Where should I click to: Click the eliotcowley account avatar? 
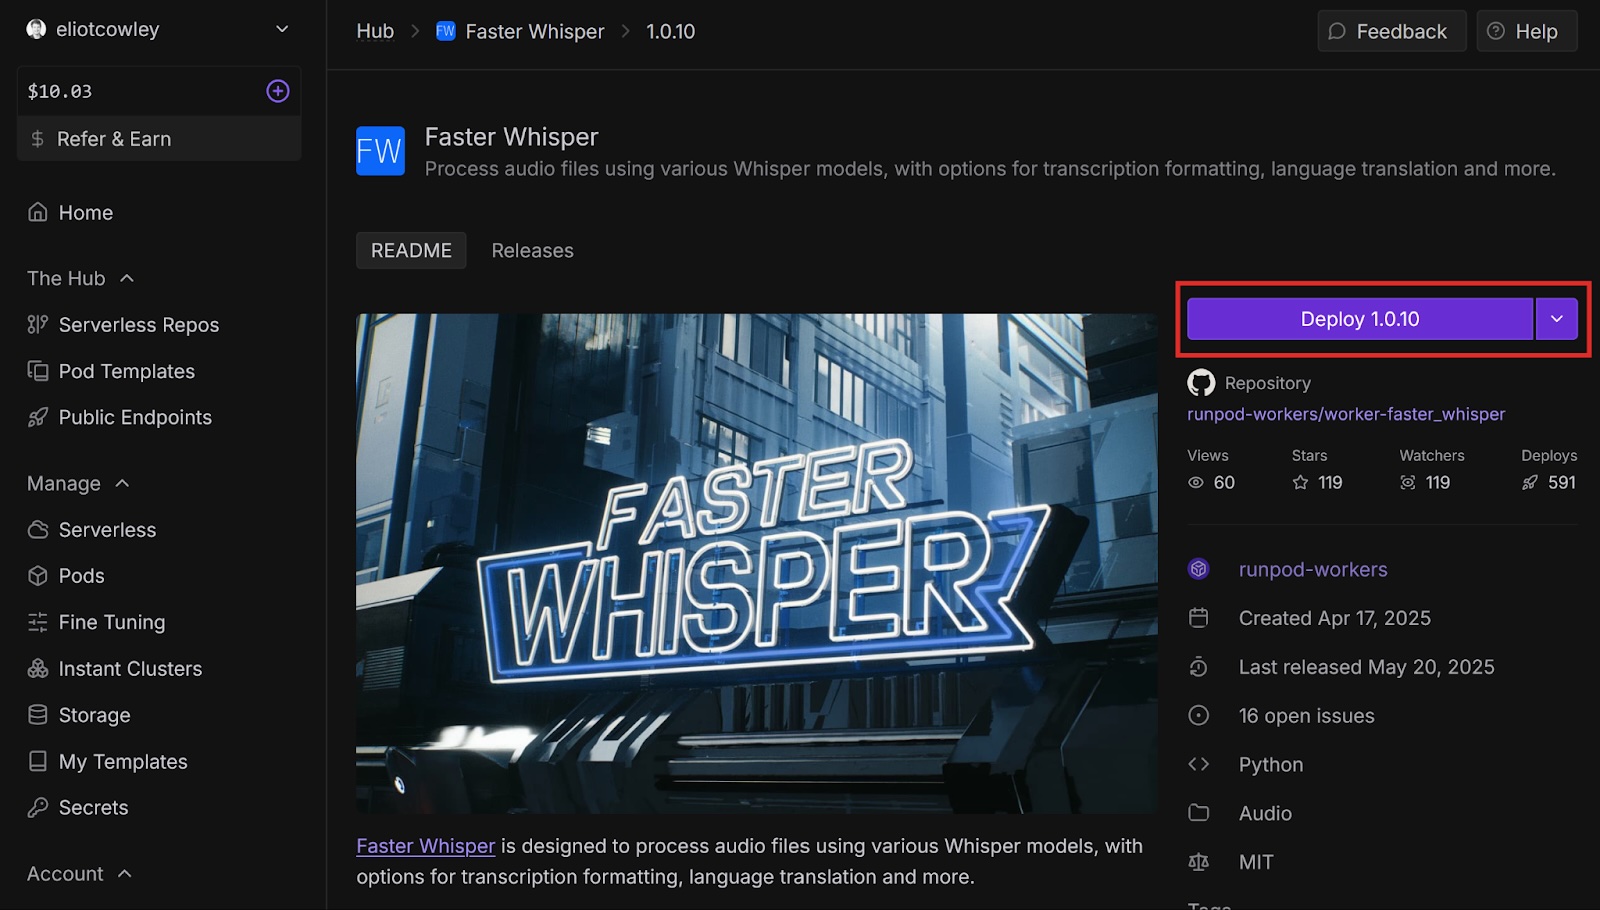click(x=36, y=29)
